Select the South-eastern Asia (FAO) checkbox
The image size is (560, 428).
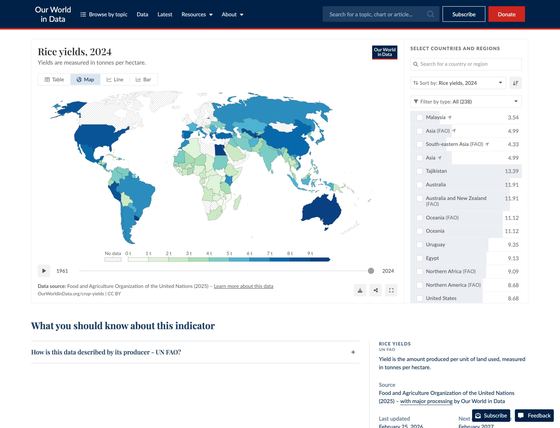tap(420, 144)
